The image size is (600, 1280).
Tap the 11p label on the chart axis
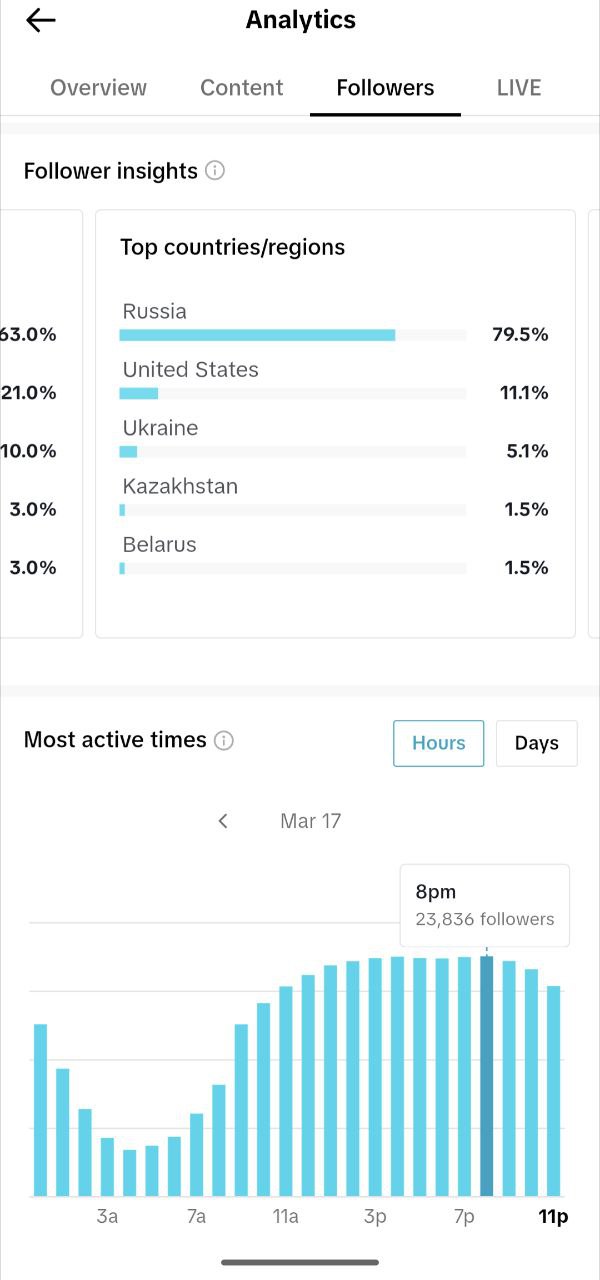coord(553,1217)
